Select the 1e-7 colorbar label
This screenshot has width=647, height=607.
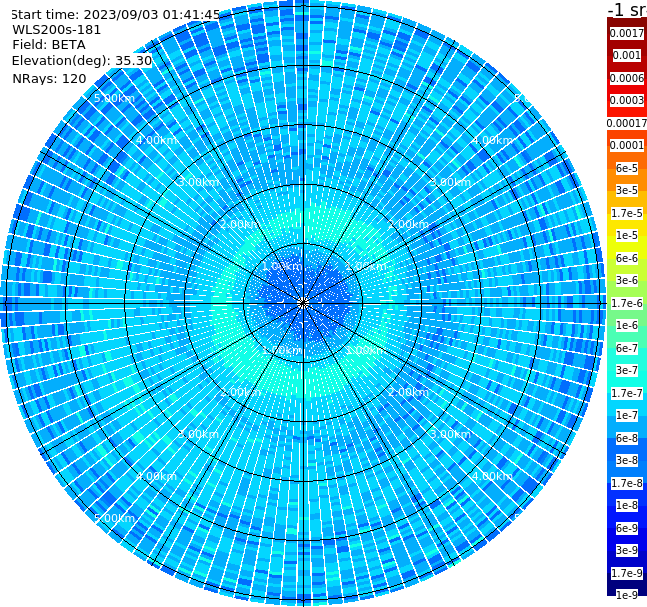point(627,415)
